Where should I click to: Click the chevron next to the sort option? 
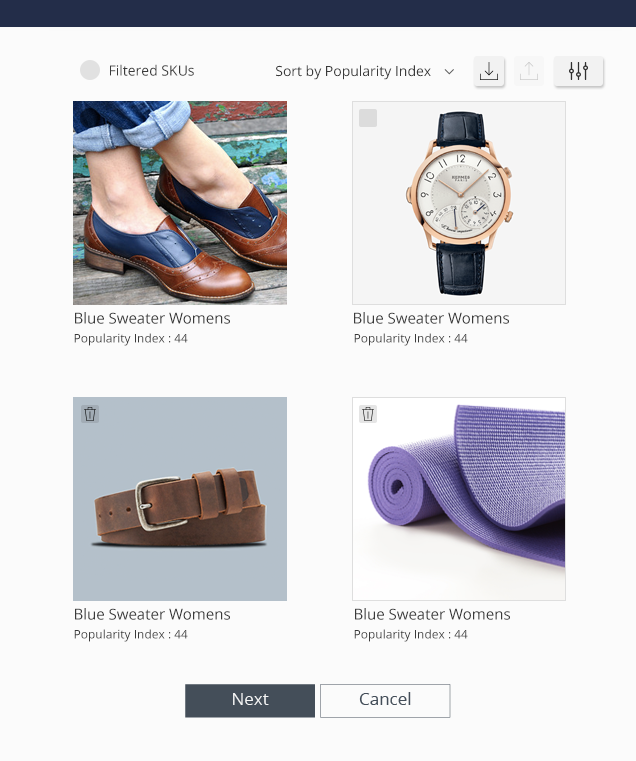click(x=450, y=72)
